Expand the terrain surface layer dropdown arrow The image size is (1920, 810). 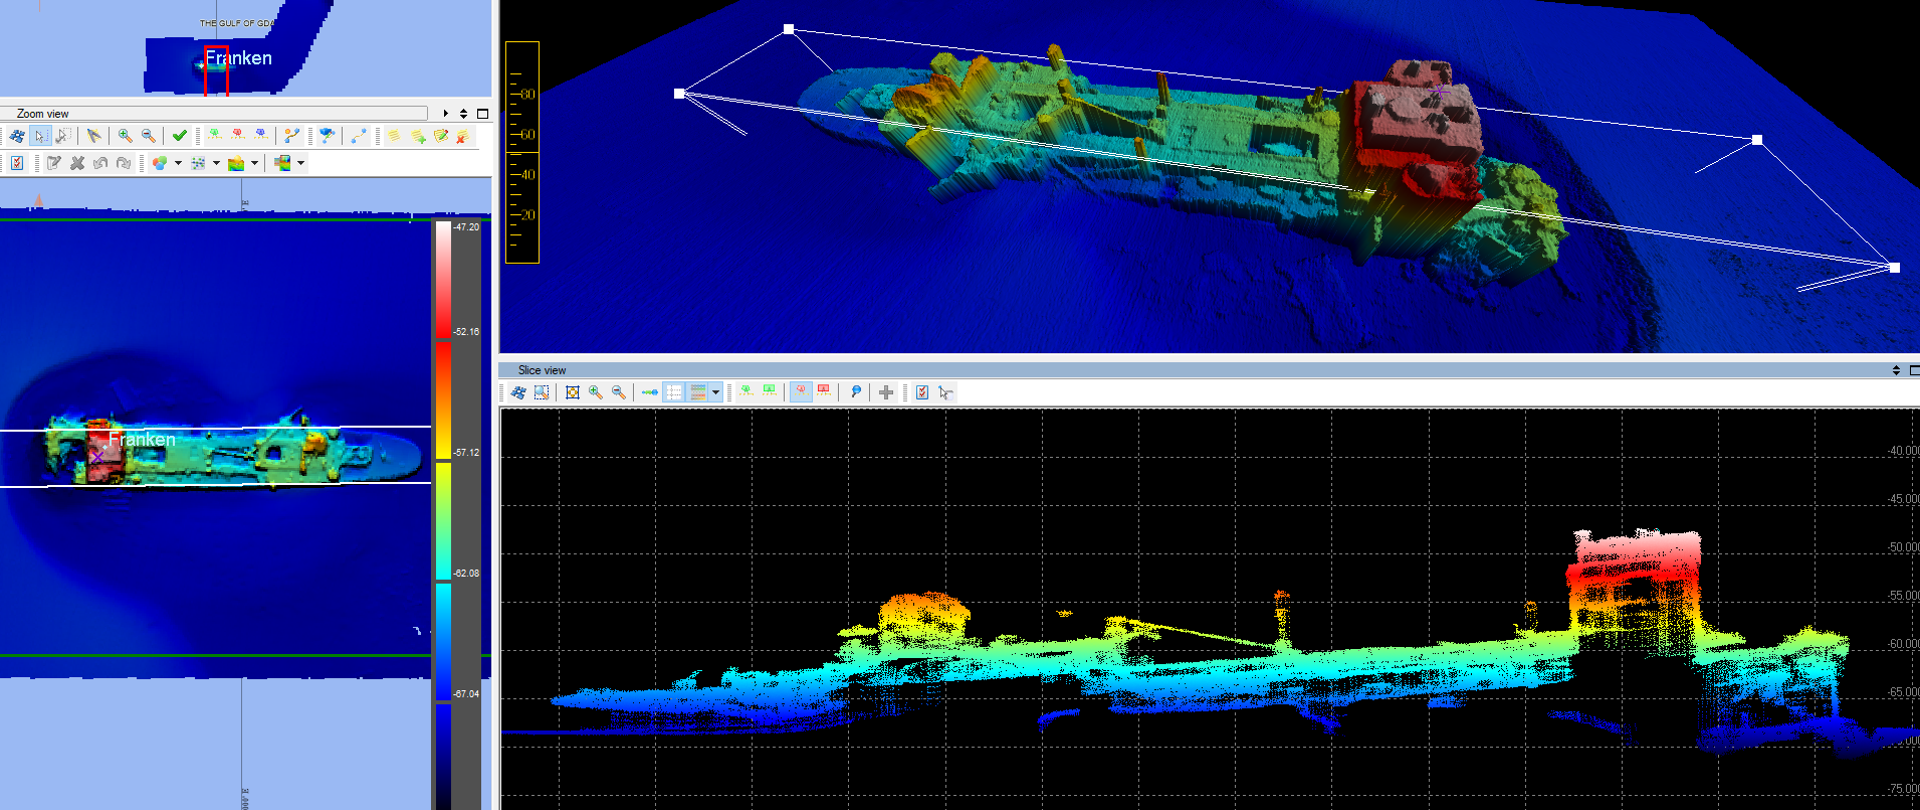tap(255, 163)
